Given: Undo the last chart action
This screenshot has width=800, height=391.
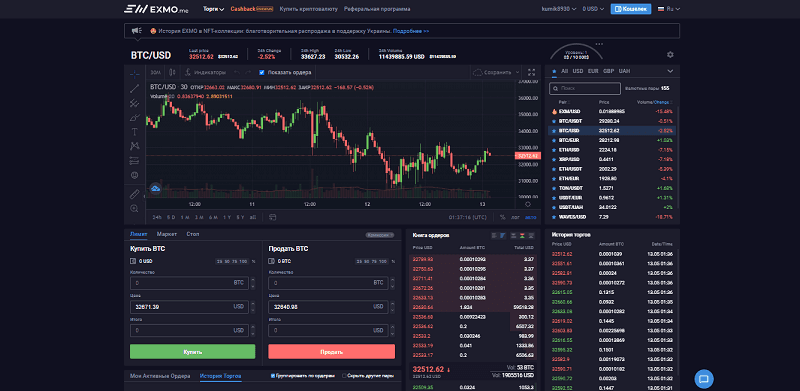Looking at the screenshot, I should click(237, 72).
